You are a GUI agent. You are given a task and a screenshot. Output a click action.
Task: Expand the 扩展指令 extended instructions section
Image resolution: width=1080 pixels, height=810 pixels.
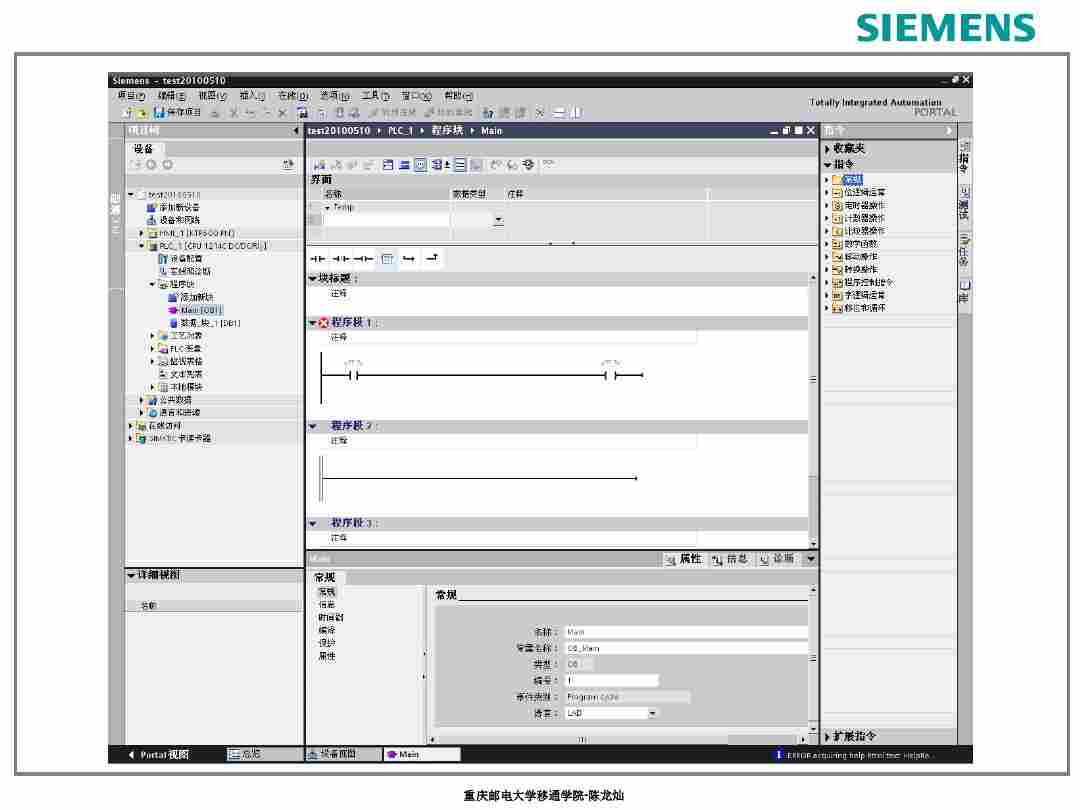(827, 736)
